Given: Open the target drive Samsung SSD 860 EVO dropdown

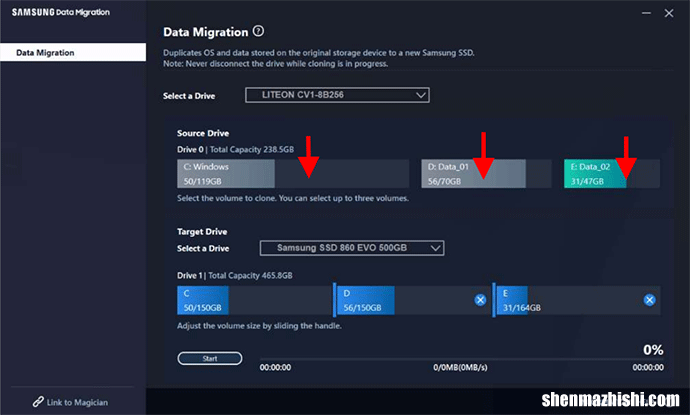Looking at the screenshot, I should tap(352, 248).
